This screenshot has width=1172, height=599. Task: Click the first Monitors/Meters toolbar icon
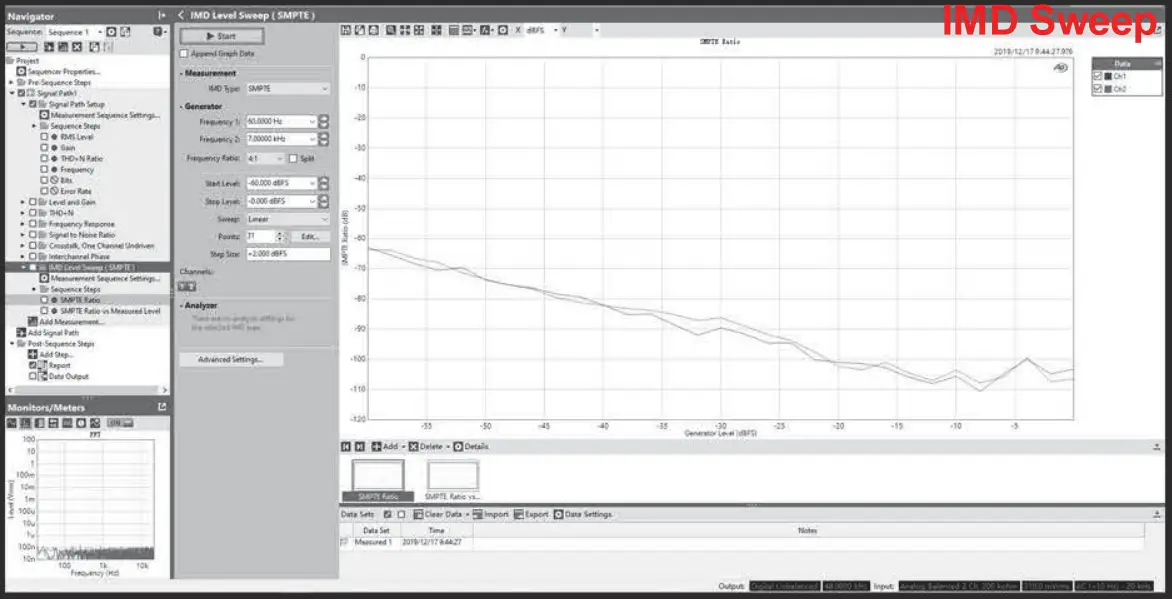tap(13, 423)
